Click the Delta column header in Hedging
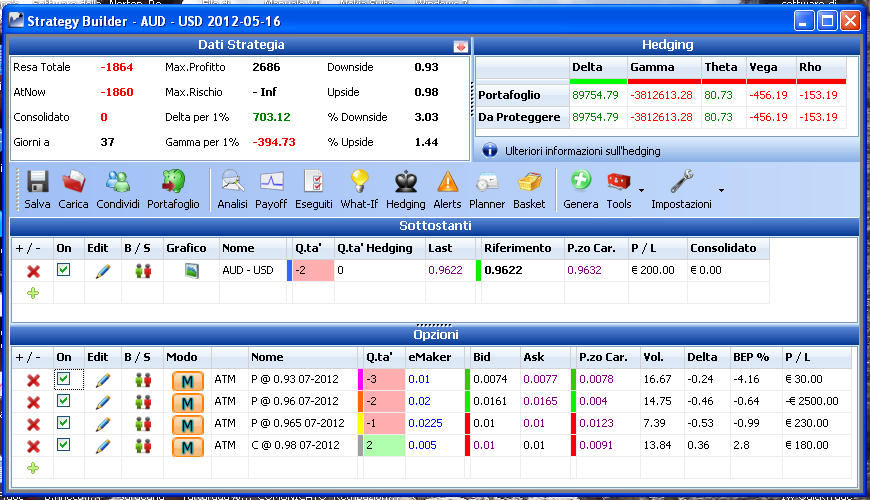870x500 pixels. [x=598, y=67]
